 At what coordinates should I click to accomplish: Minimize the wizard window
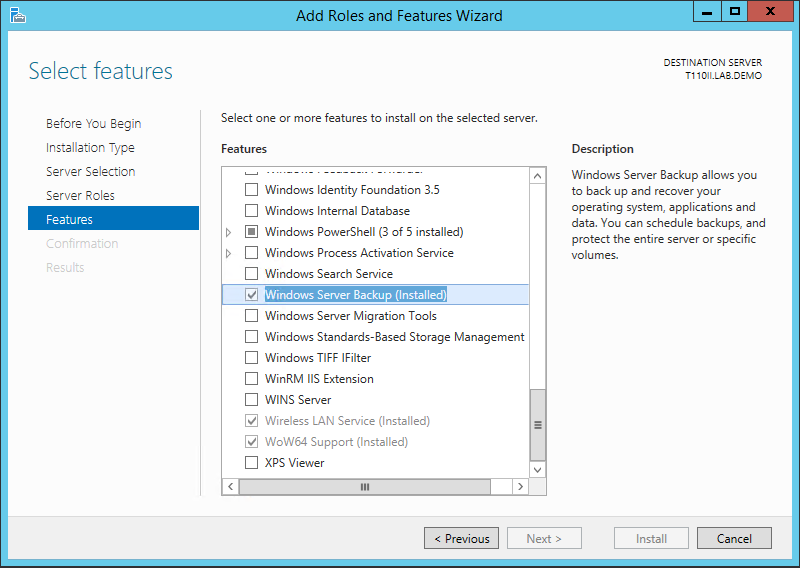pos(709,12)
